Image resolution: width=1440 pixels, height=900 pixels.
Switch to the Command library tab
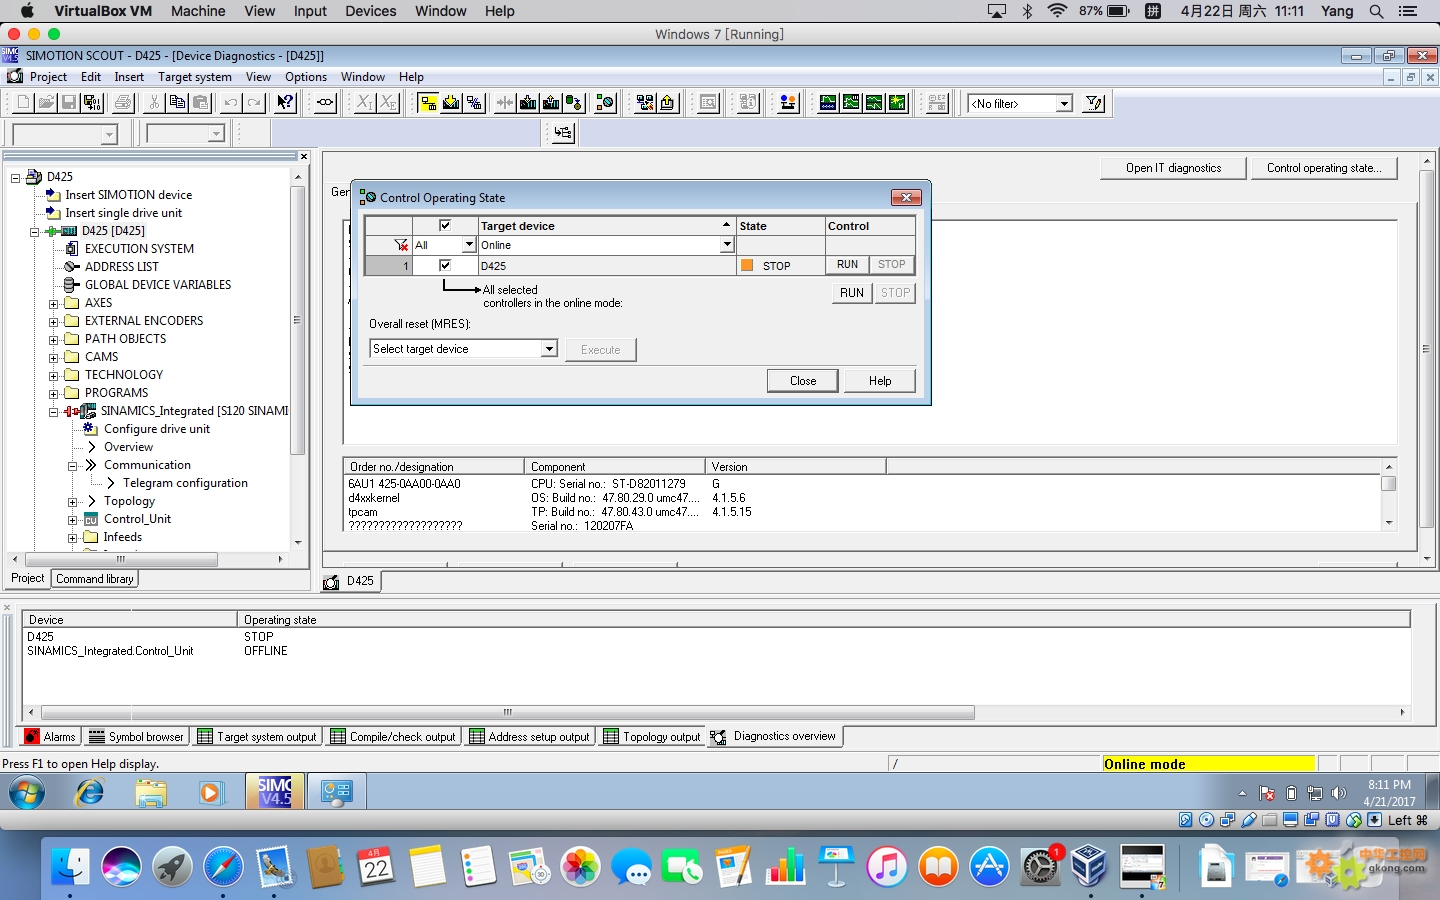point(95,579)
